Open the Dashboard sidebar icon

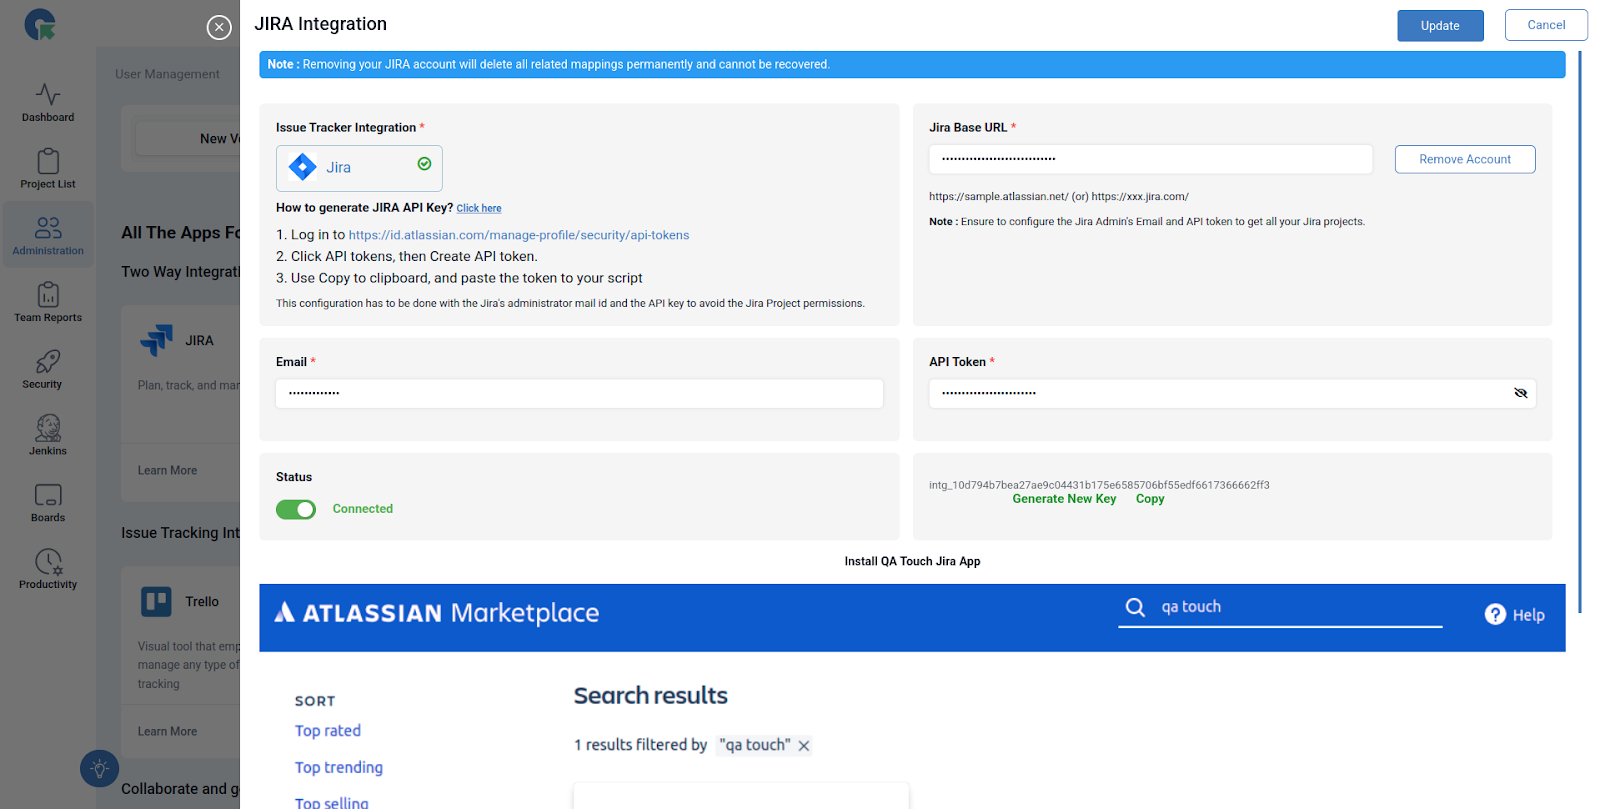(48, 95)
